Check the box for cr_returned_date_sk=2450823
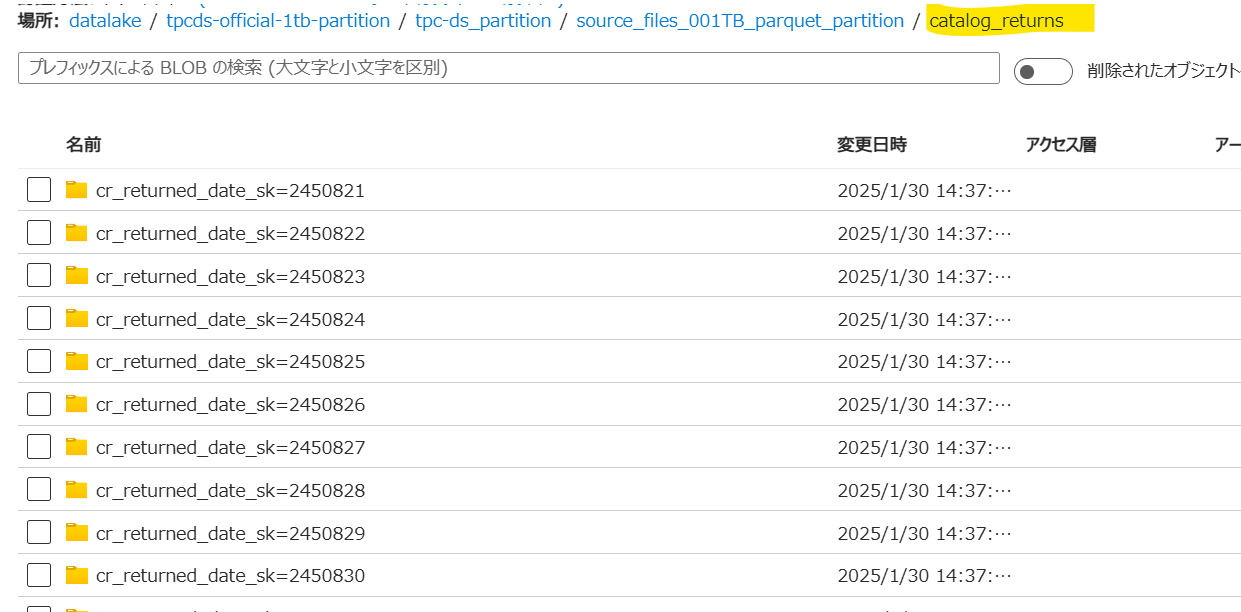This screenshot has height=612, width=1241. click(x=39, y=276)
